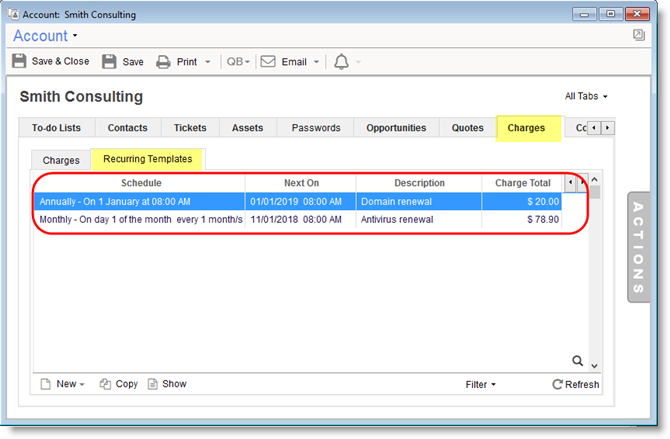Image resolution: width=670 pixels, height=439 pixels.
Task: Open the All Tabs dropdown
Action: (586, 97)
